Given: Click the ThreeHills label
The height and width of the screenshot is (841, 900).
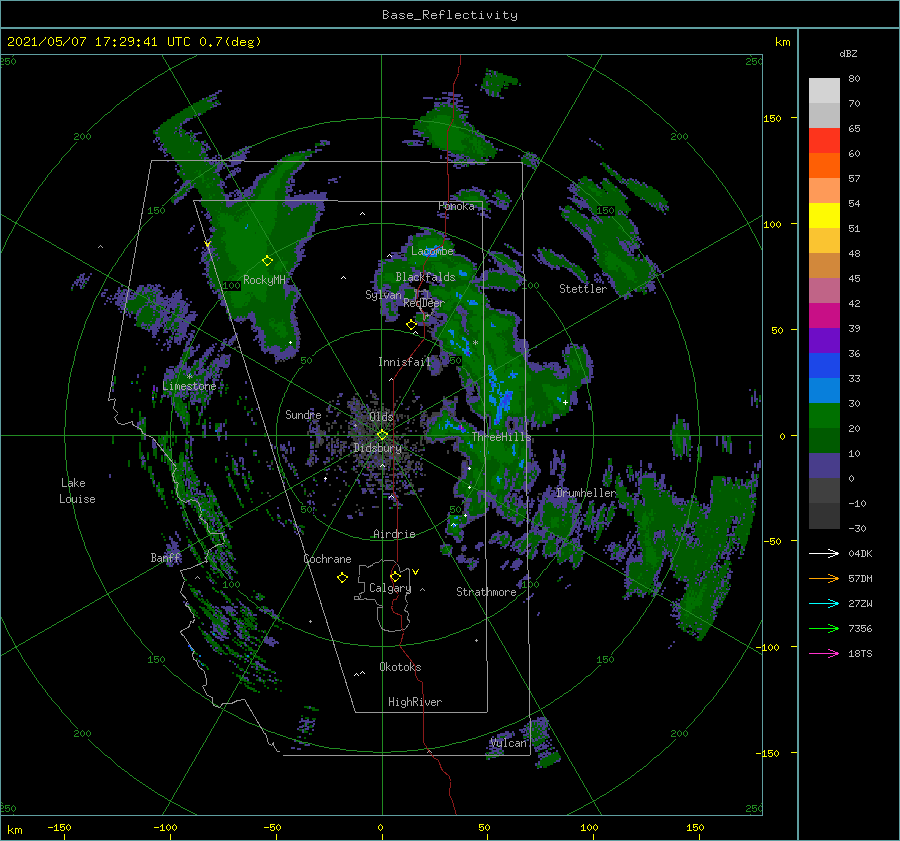Looking at the screenshot, I should [502, 437].
